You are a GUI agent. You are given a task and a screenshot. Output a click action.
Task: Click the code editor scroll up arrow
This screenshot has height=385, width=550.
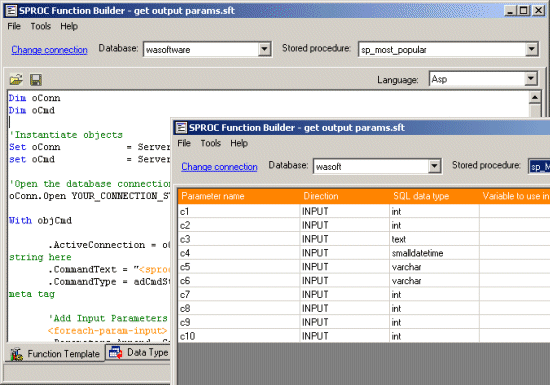(x=535, y=97)
